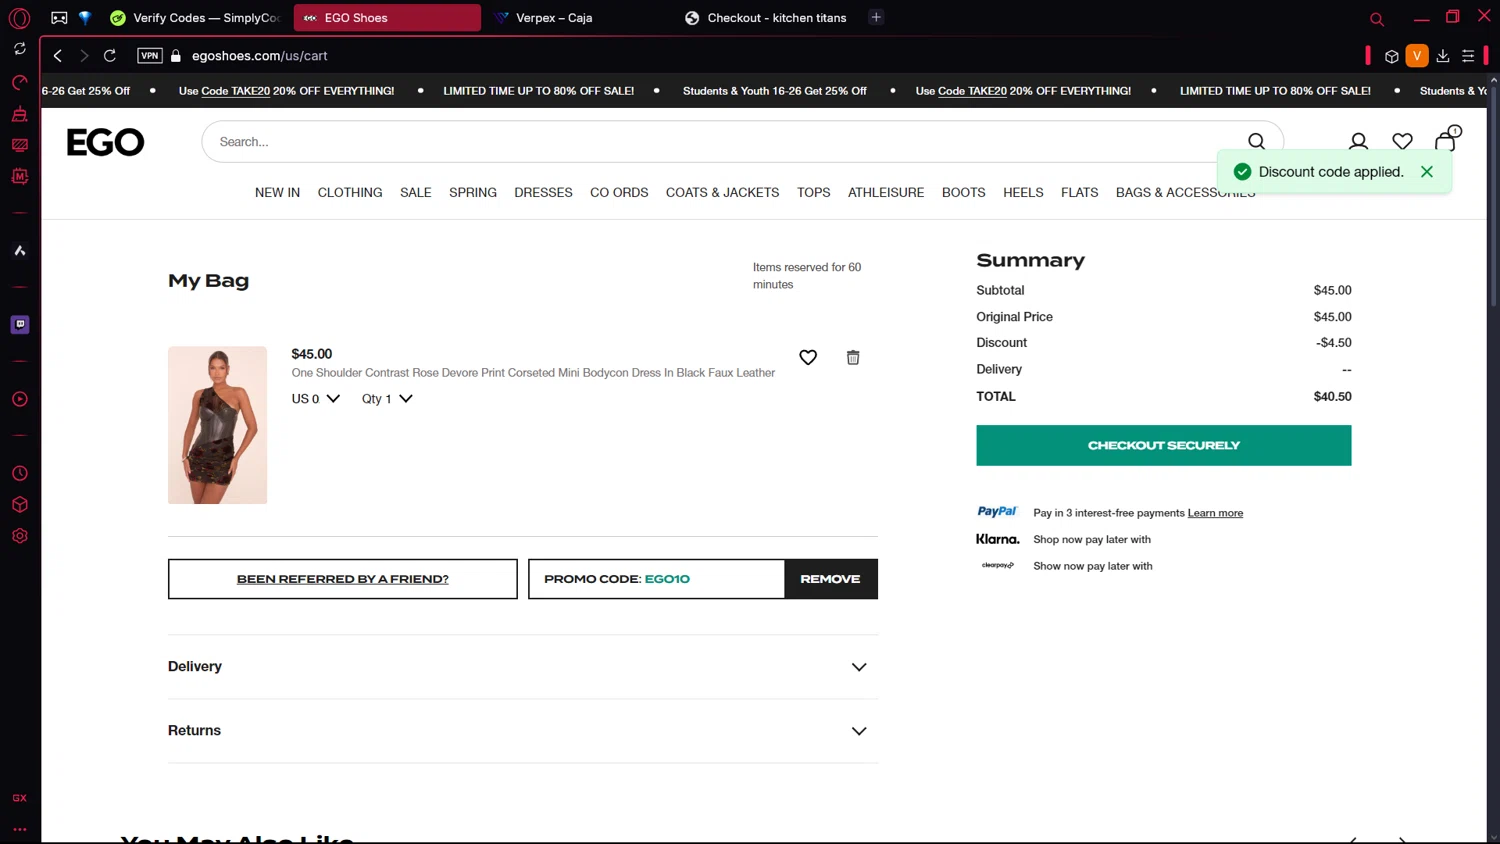Click the padlock site info icon

point(176,56)
